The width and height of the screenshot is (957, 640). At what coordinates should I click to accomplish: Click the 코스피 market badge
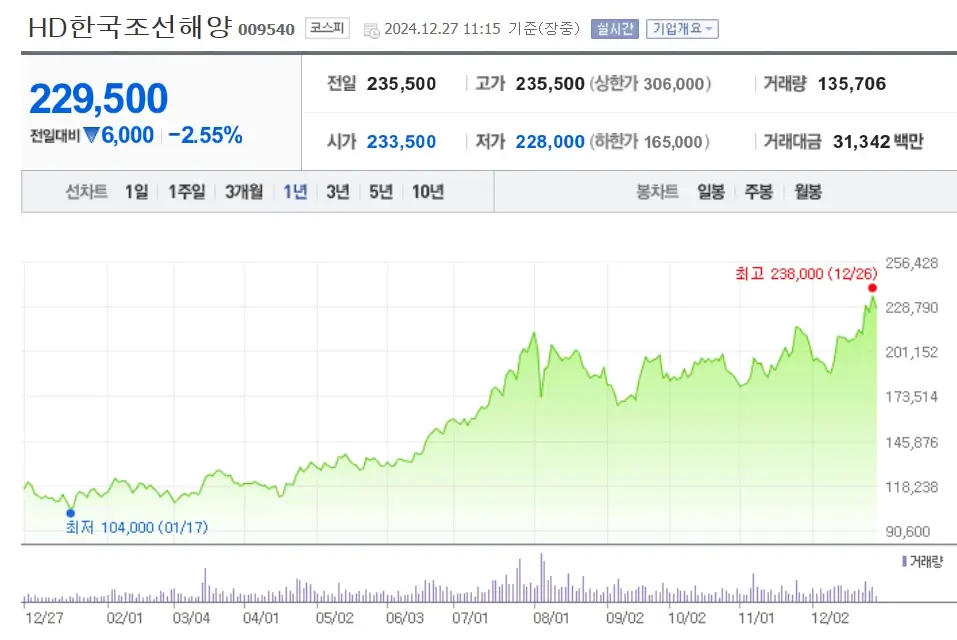[327, 28]
